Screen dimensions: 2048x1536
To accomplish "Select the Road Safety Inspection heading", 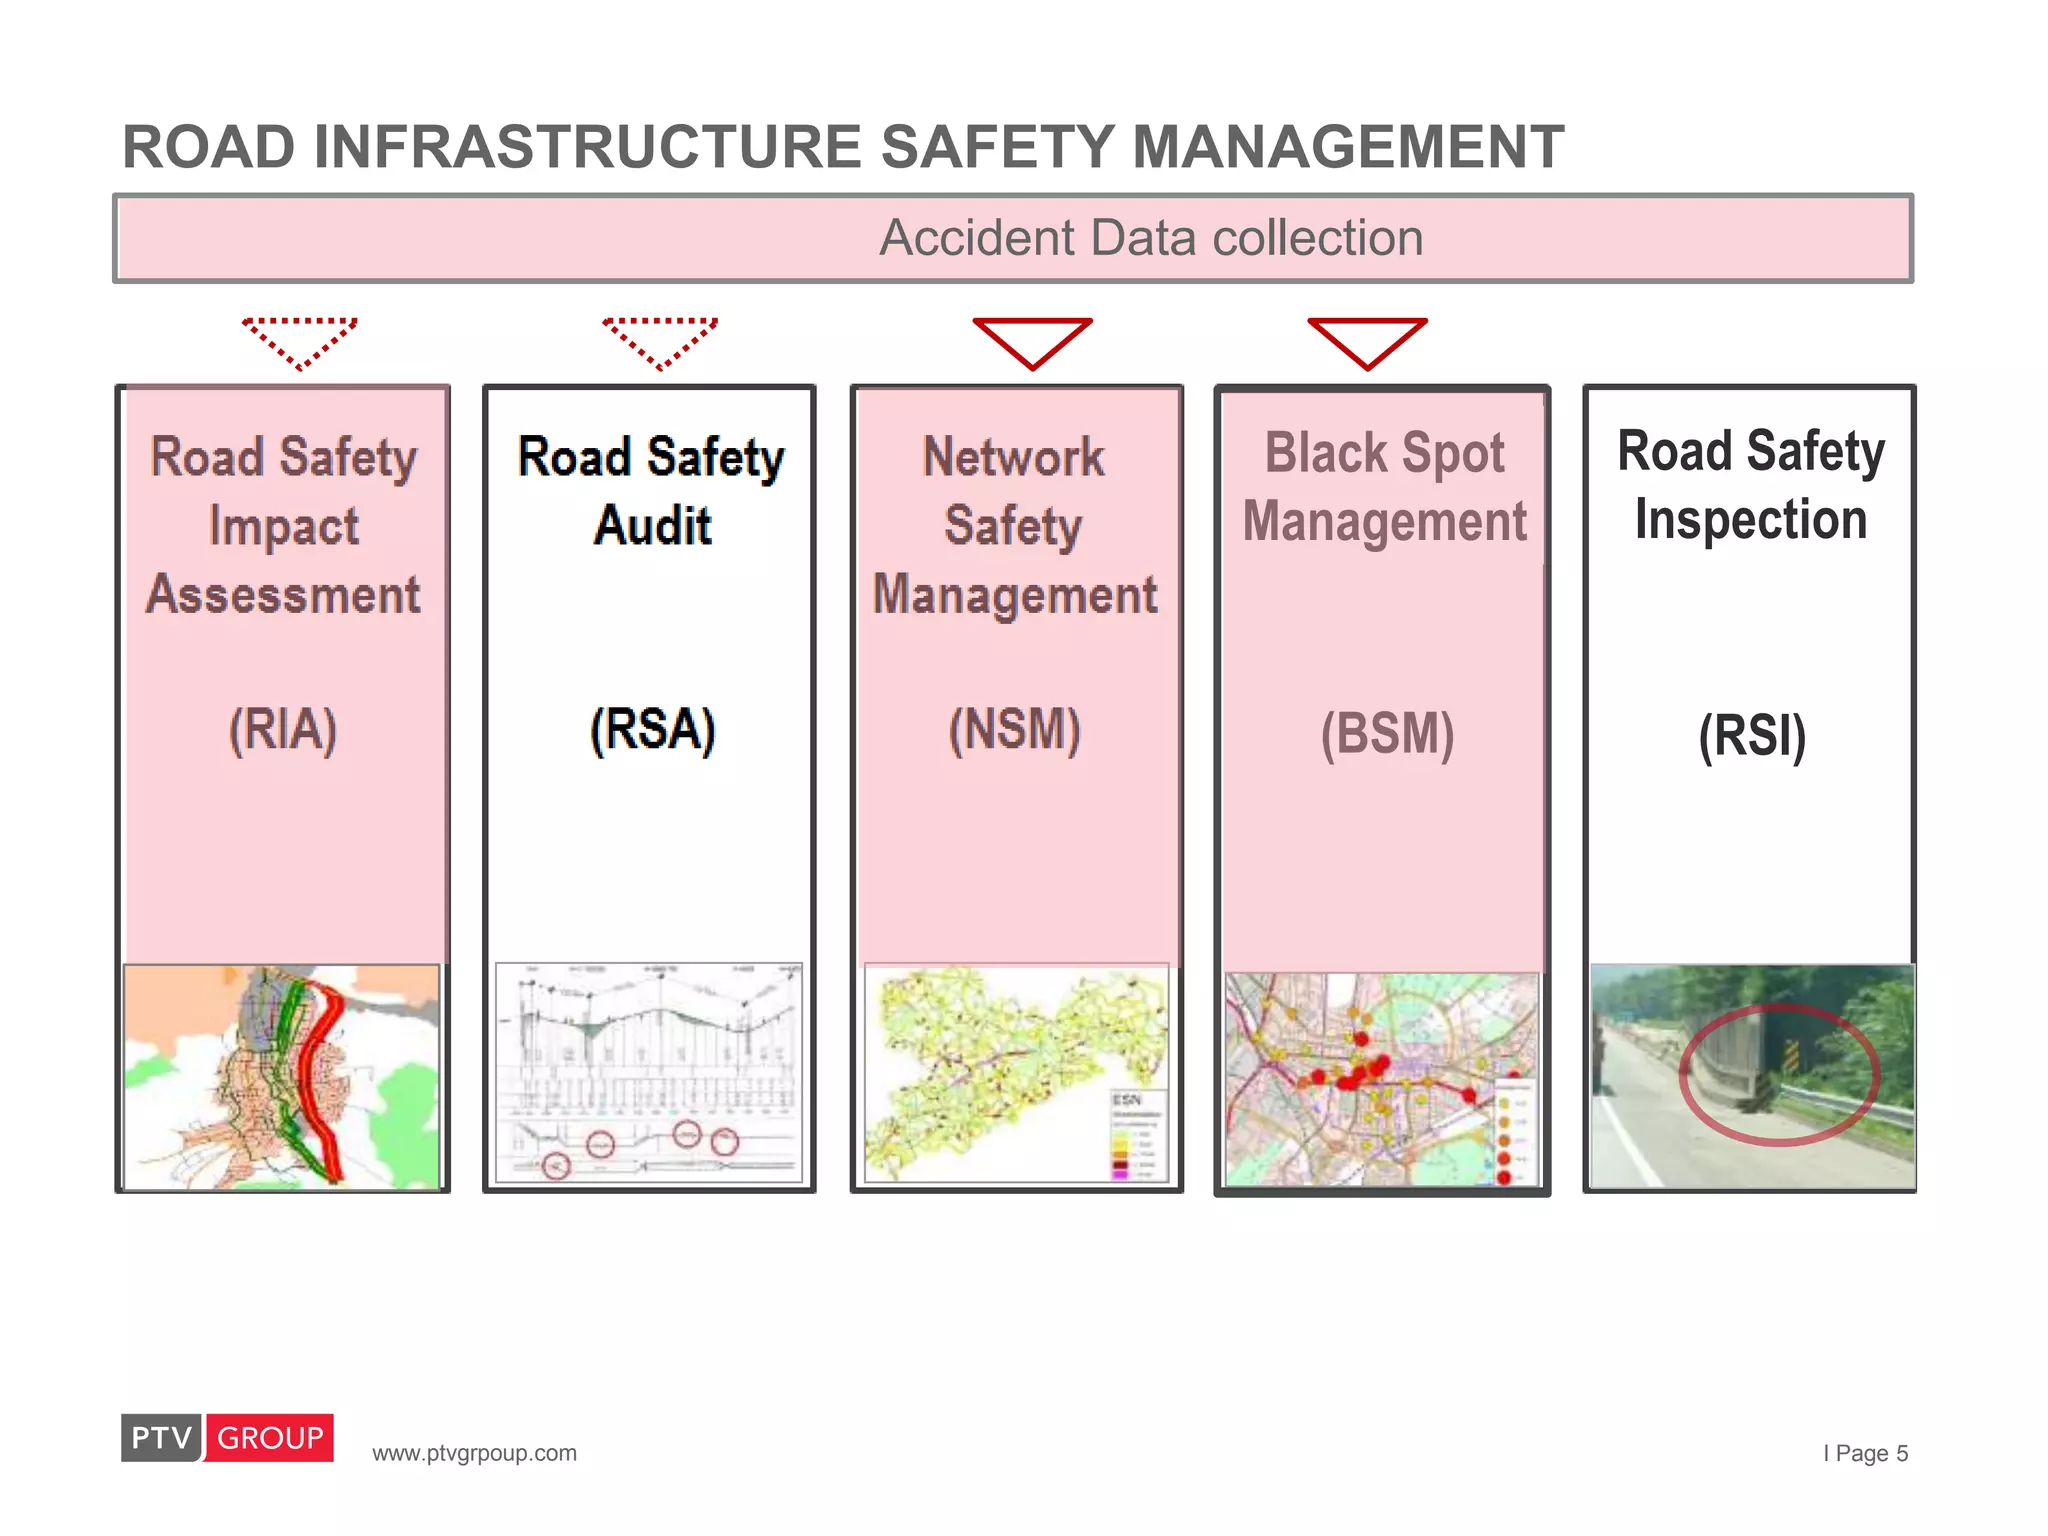I will (x=1751, y=486).
